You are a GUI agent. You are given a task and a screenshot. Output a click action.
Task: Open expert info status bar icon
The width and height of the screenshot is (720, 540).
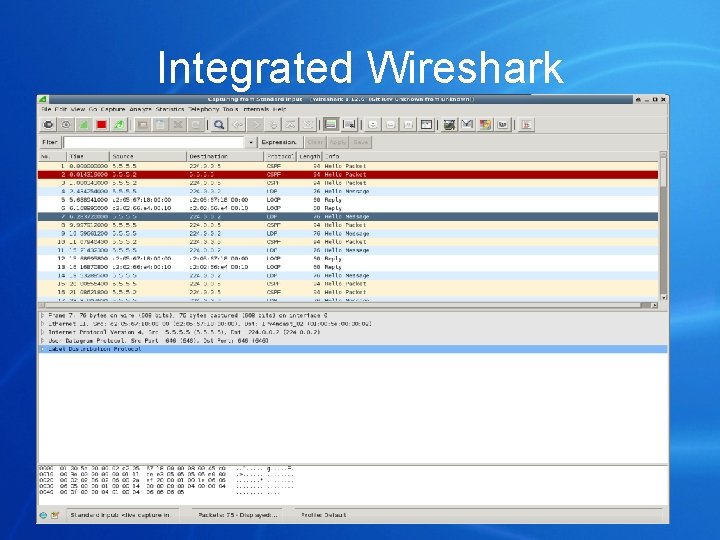(x=43, y=515)
